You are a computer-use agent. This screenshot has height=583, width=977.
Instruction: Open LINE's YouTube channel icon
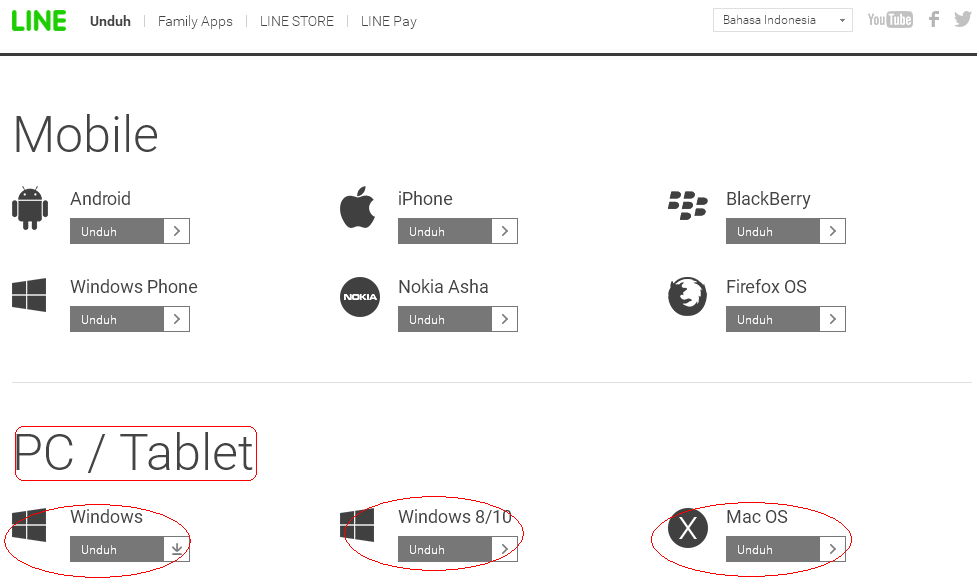click(x=889, y=19)
